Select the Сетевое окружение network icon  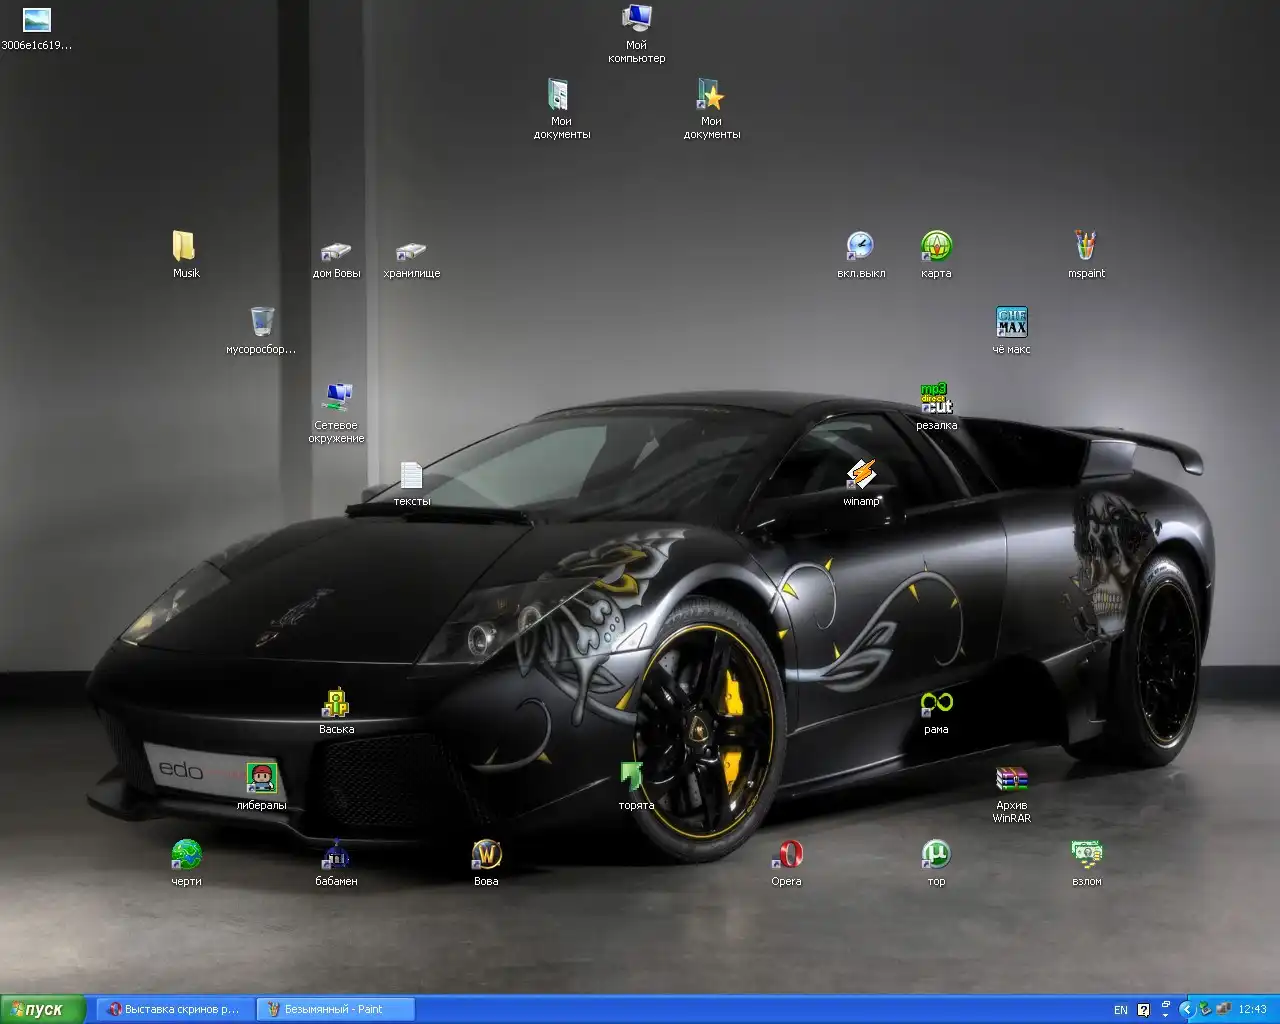click(x=336, y=399)
